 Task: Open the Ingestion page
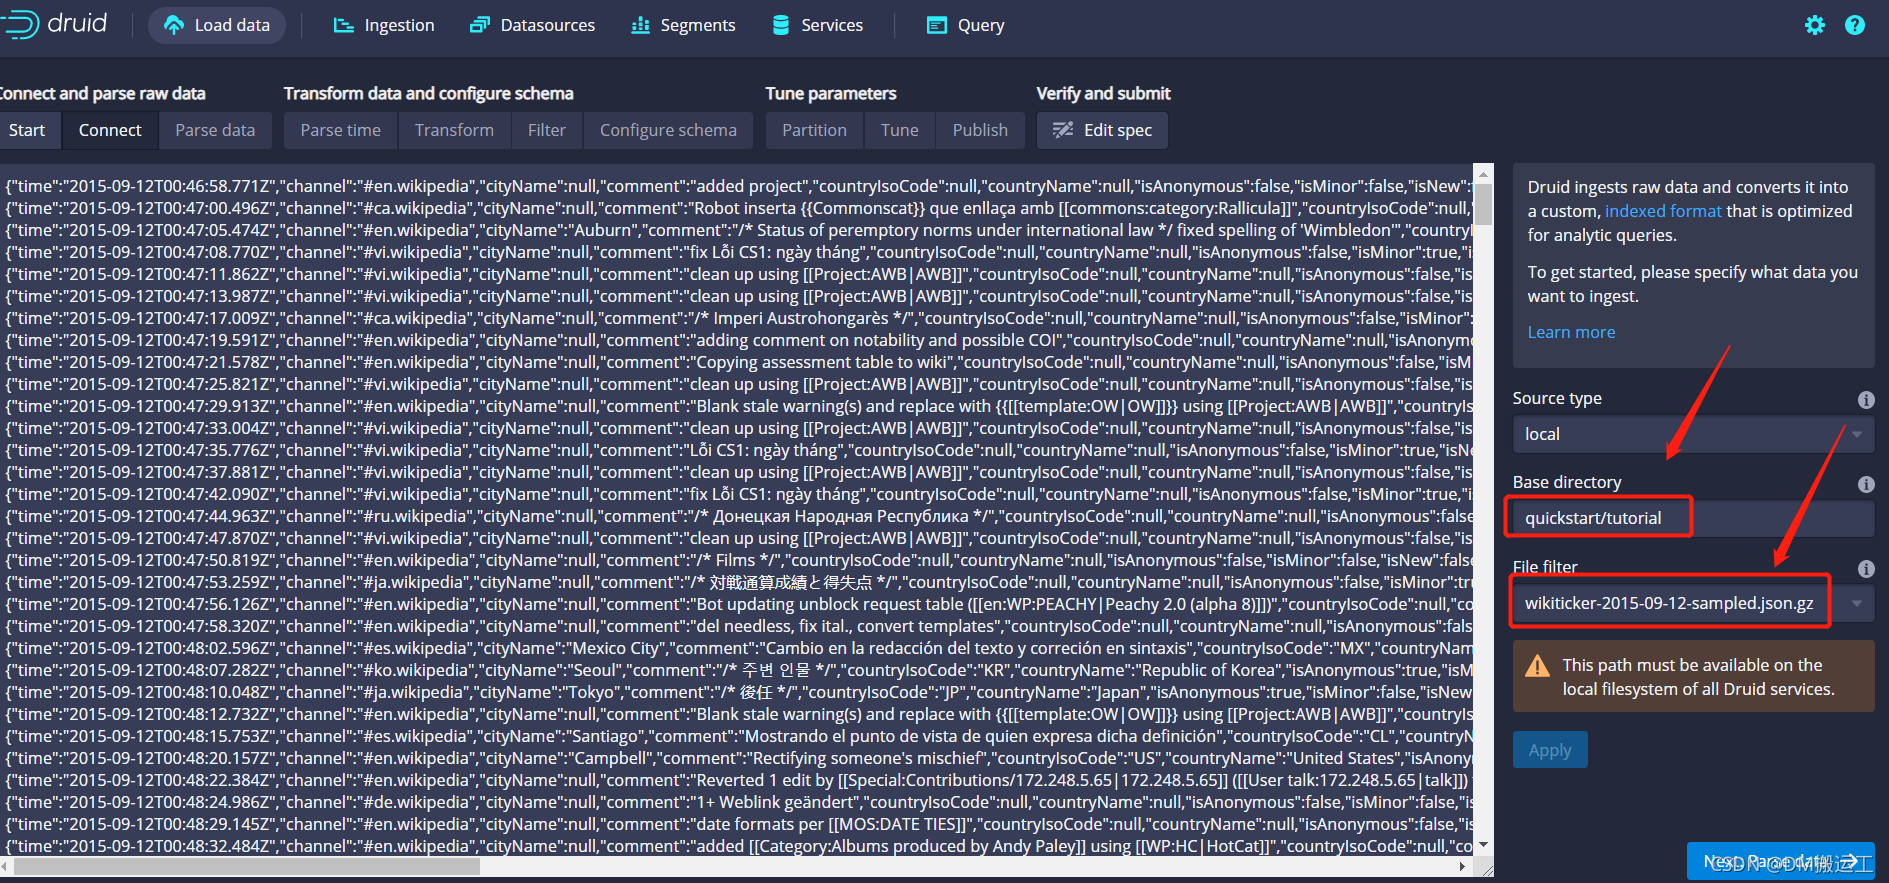click(384, 25)
